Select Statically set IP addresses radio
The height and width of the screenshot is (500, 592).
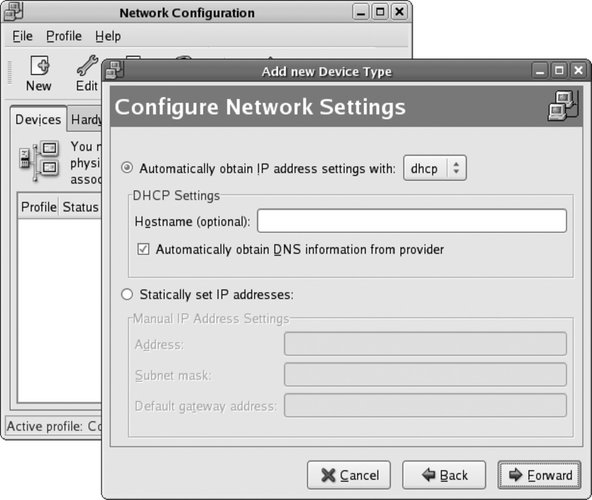pos(127,294)
